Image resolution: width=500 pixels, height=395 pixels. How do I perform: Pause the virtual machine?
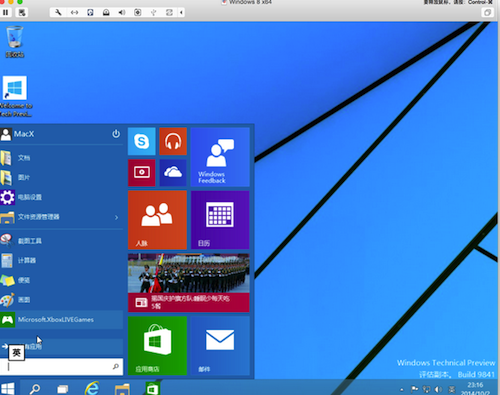[6, 13]
